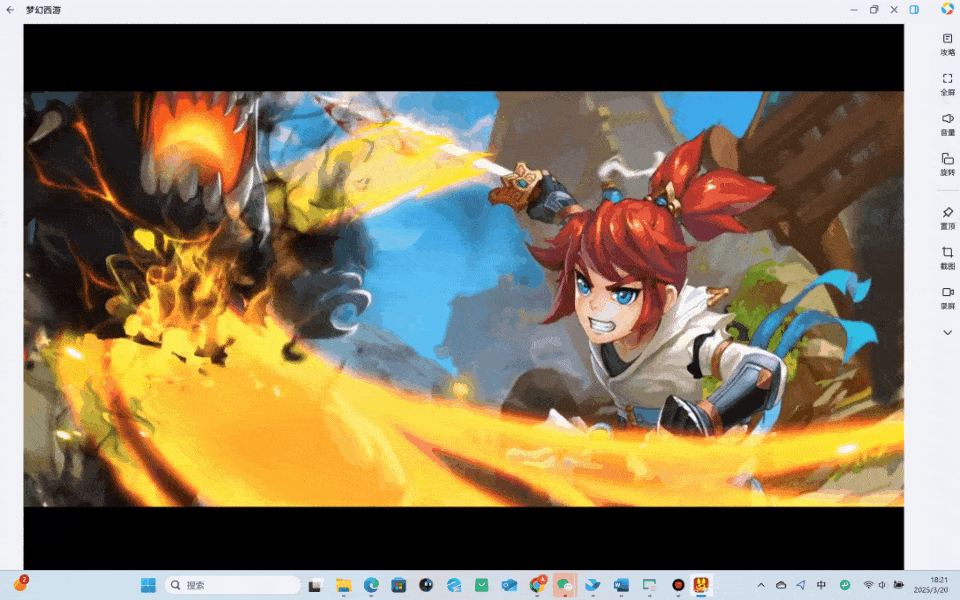Go back using the arrow beside 梦幻西游
This screenshot has width=960, height=600.
click(x=10, y=10)
